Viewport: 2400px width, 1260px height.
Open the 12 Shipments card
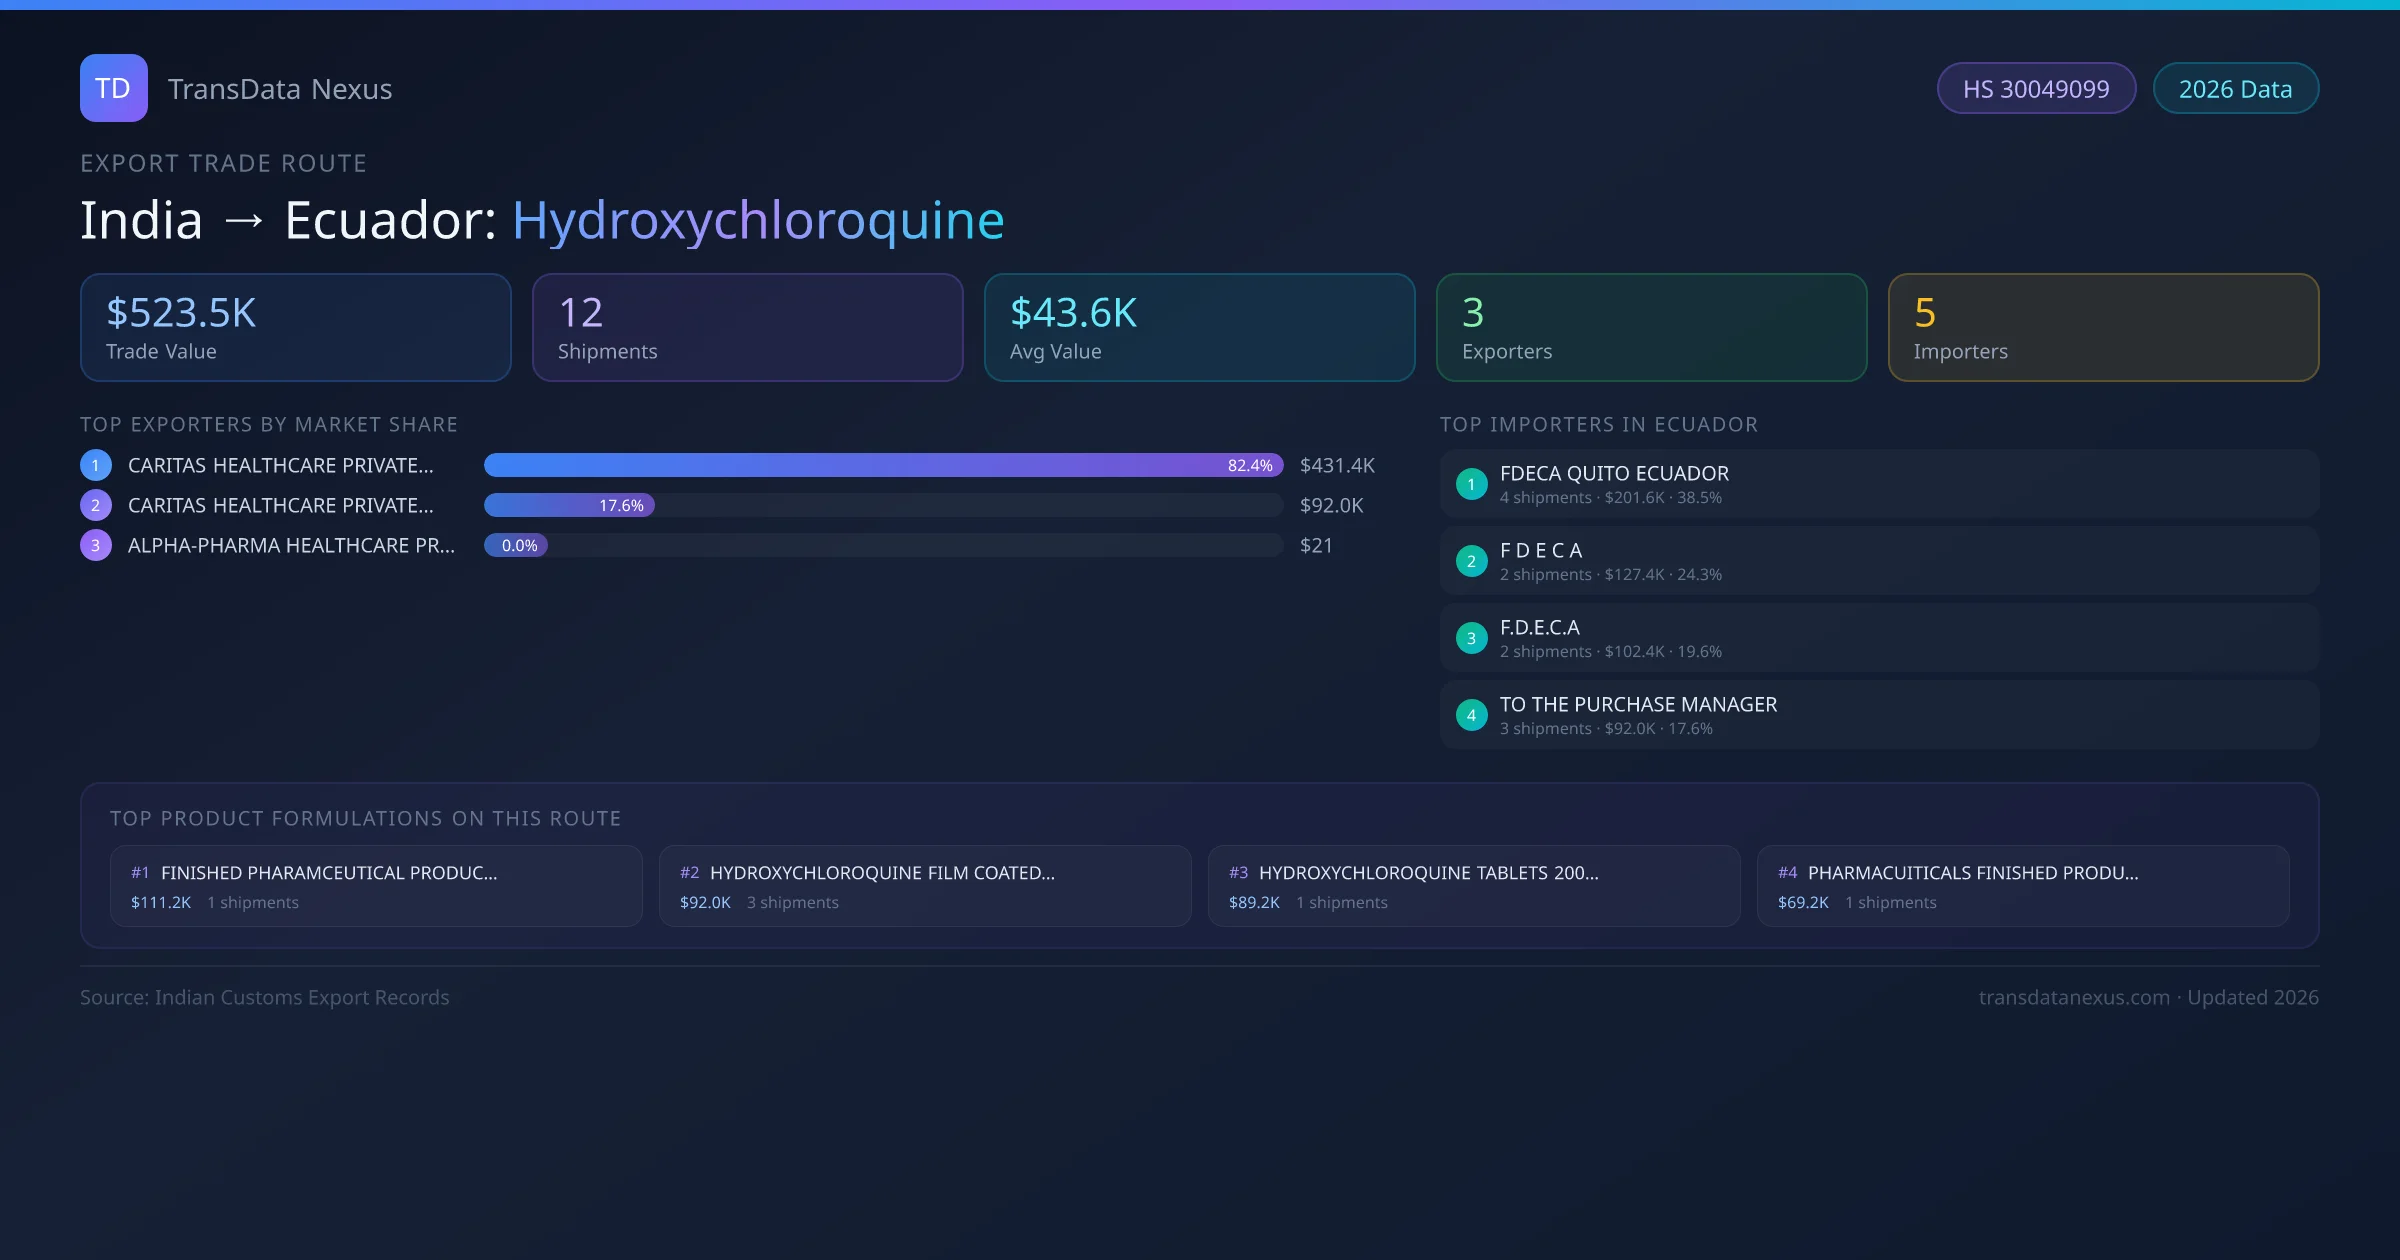pos(747,327)
